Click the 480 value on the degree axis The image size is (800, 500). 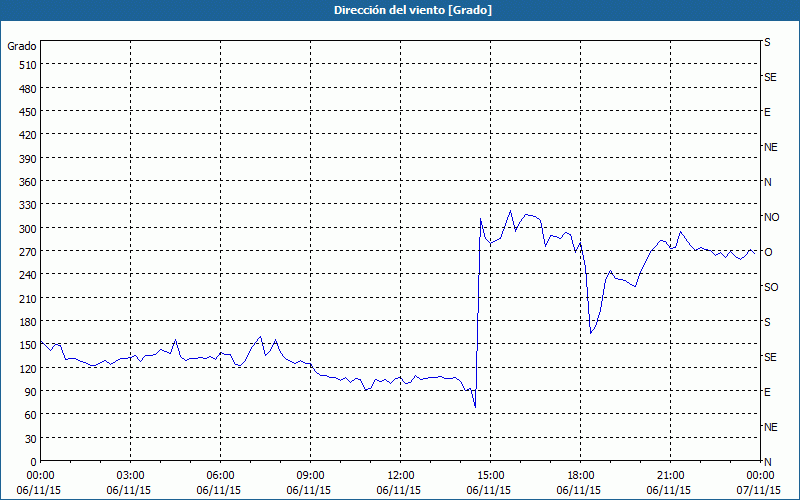tap(28, 89)
